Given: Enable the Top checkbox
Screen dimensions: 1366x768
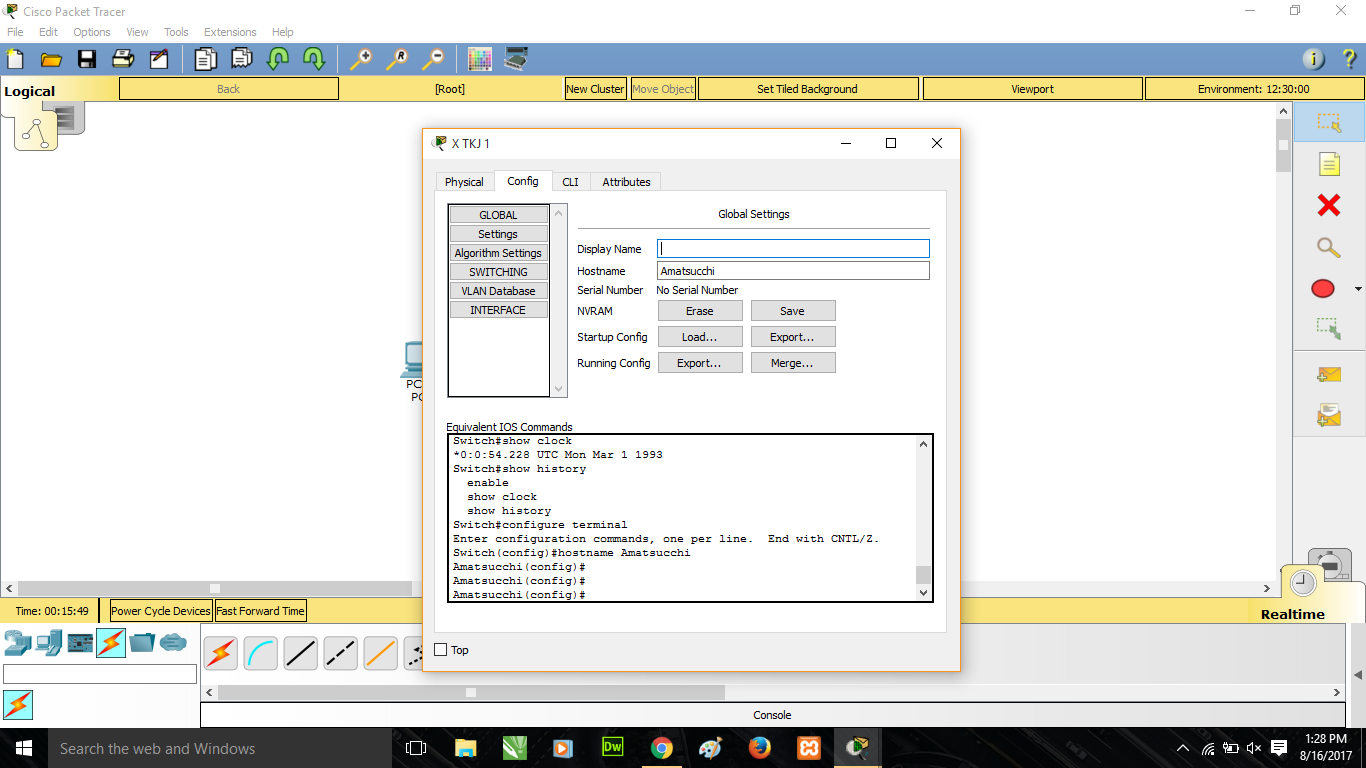Looking at the screenshot, I should coord(441,650).
